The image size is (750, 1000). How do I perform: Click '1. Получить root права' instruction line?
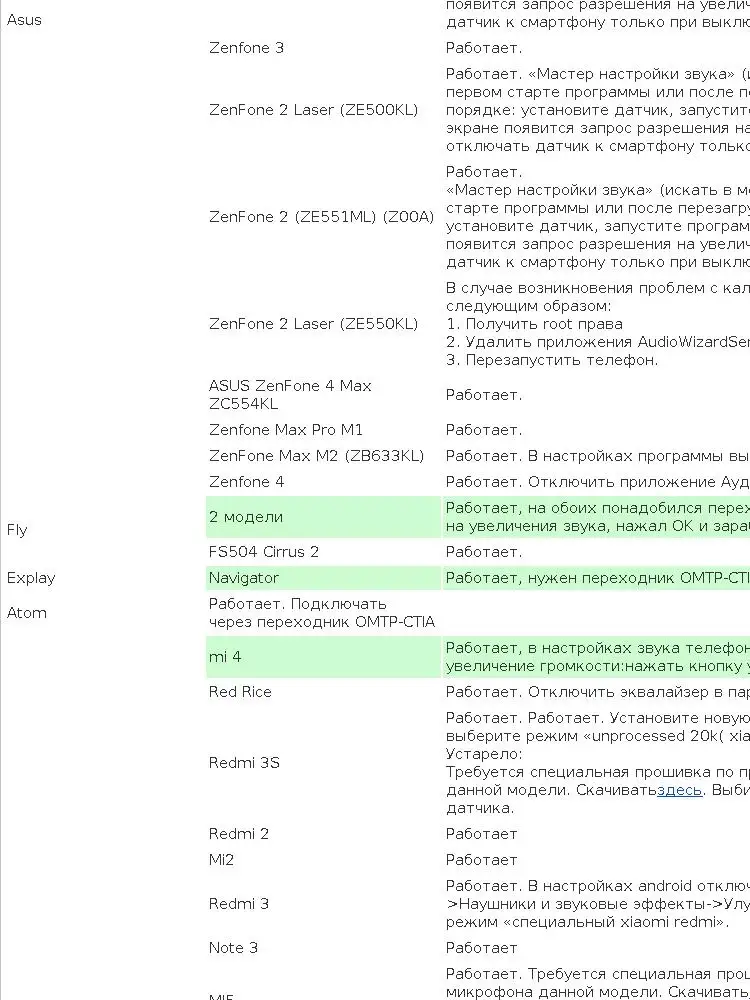(x=534, y=323)
